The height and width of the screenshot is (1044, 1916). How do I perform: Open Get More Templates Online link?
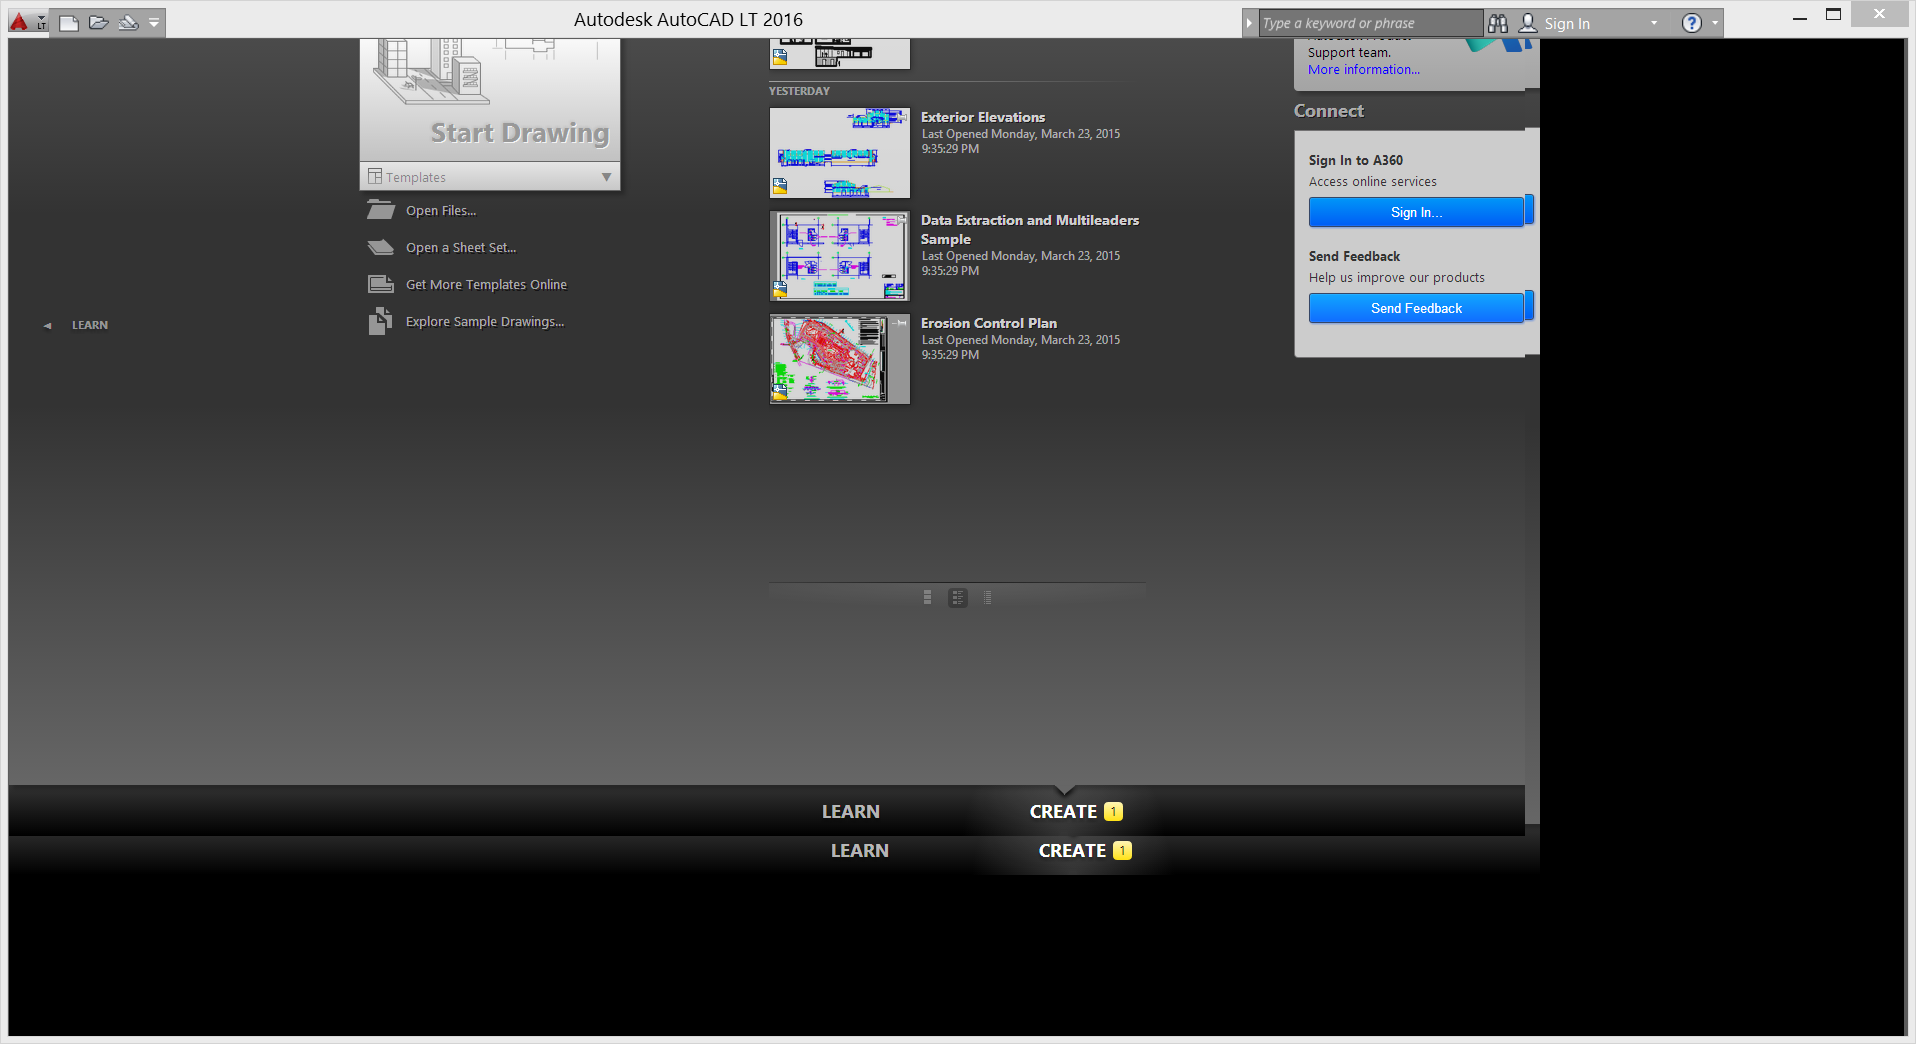(x=486, y=285)
